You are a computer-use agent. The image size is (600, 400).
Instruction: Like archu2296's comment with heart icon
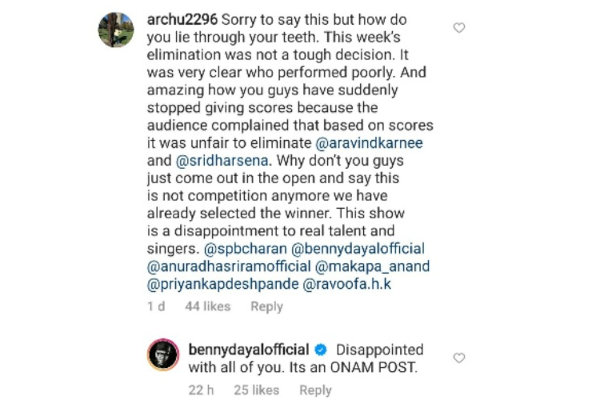[x=459, y=28]
